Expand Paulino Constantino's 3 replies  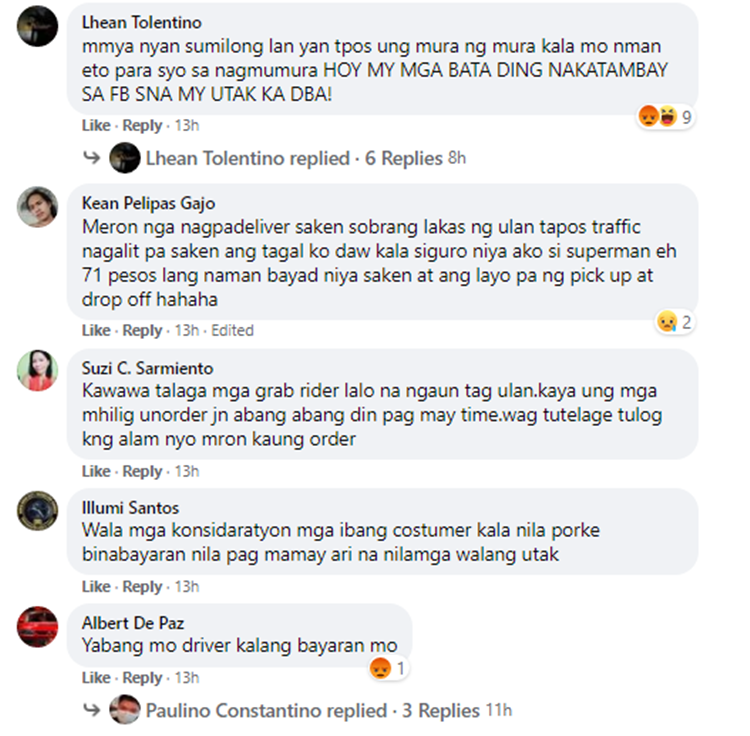[329, 711]
